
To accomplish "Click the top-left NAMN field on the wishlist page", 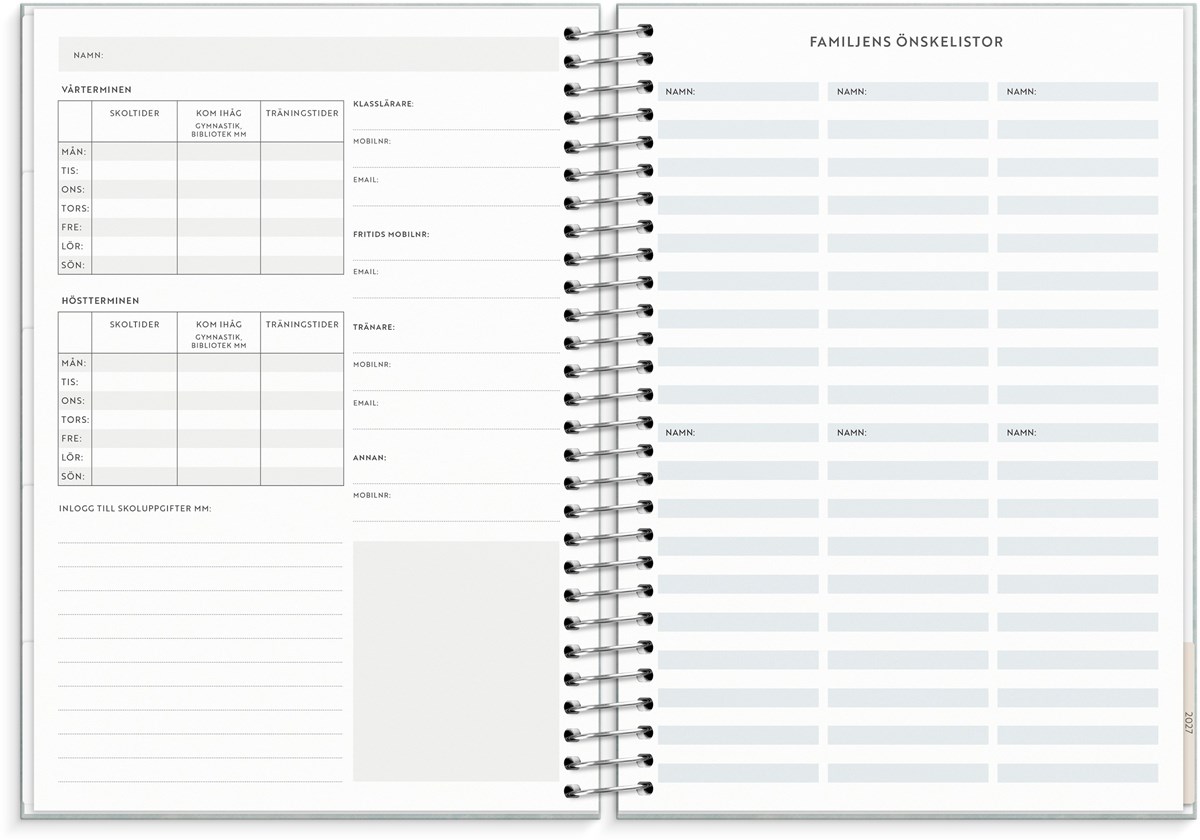I will (738, 92).
